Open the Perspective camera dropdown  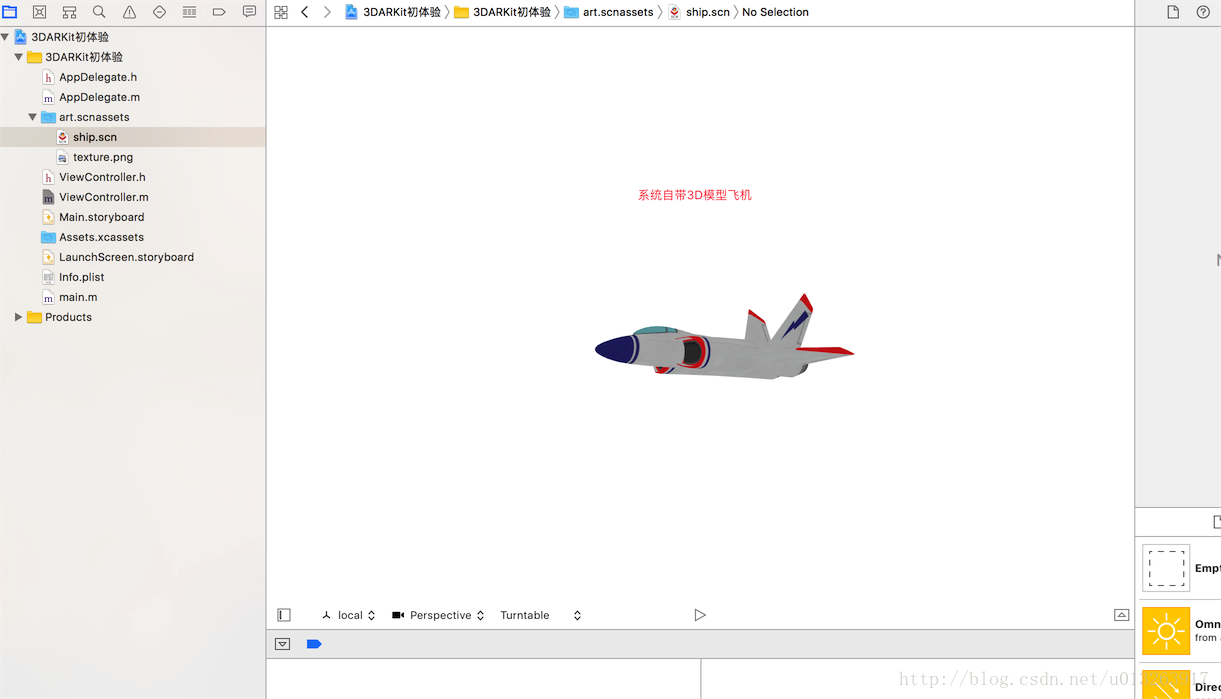pos(439,615)
